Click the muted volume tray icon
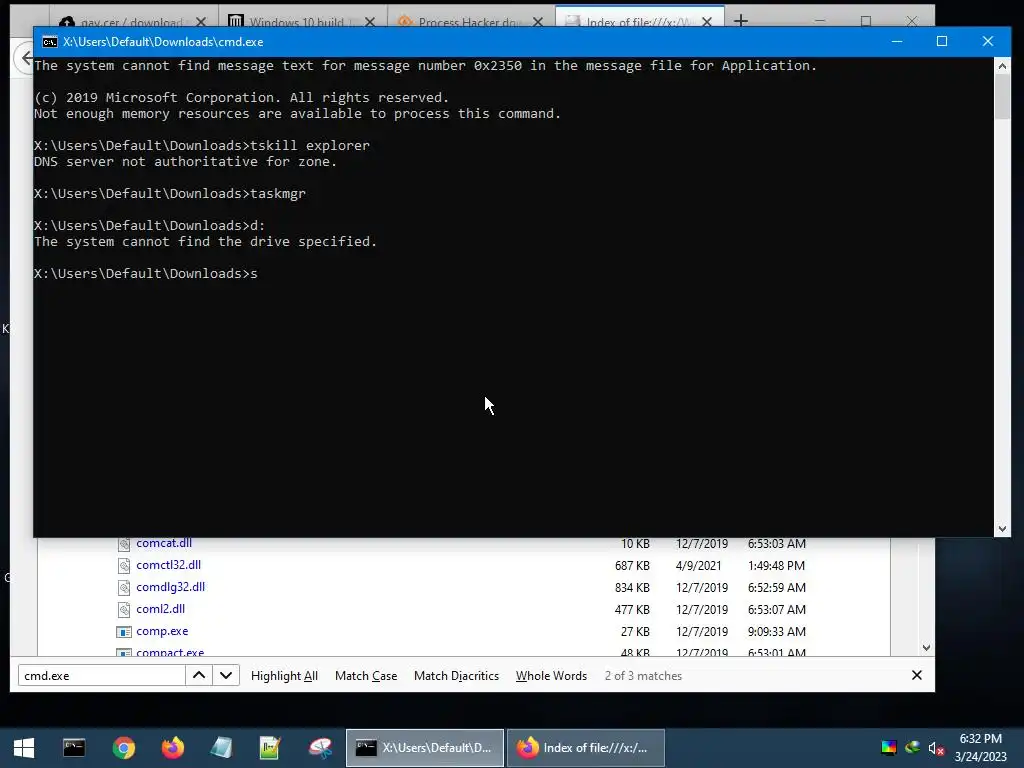The height and width of the screenshot is (768, 1024). tap(936, 748)
